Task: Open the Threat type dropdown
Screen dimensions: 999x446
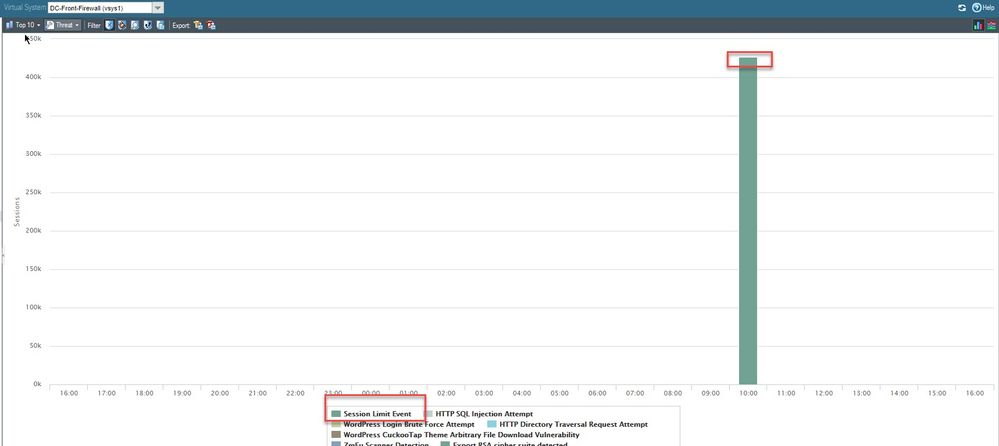Action: point(63,25)
